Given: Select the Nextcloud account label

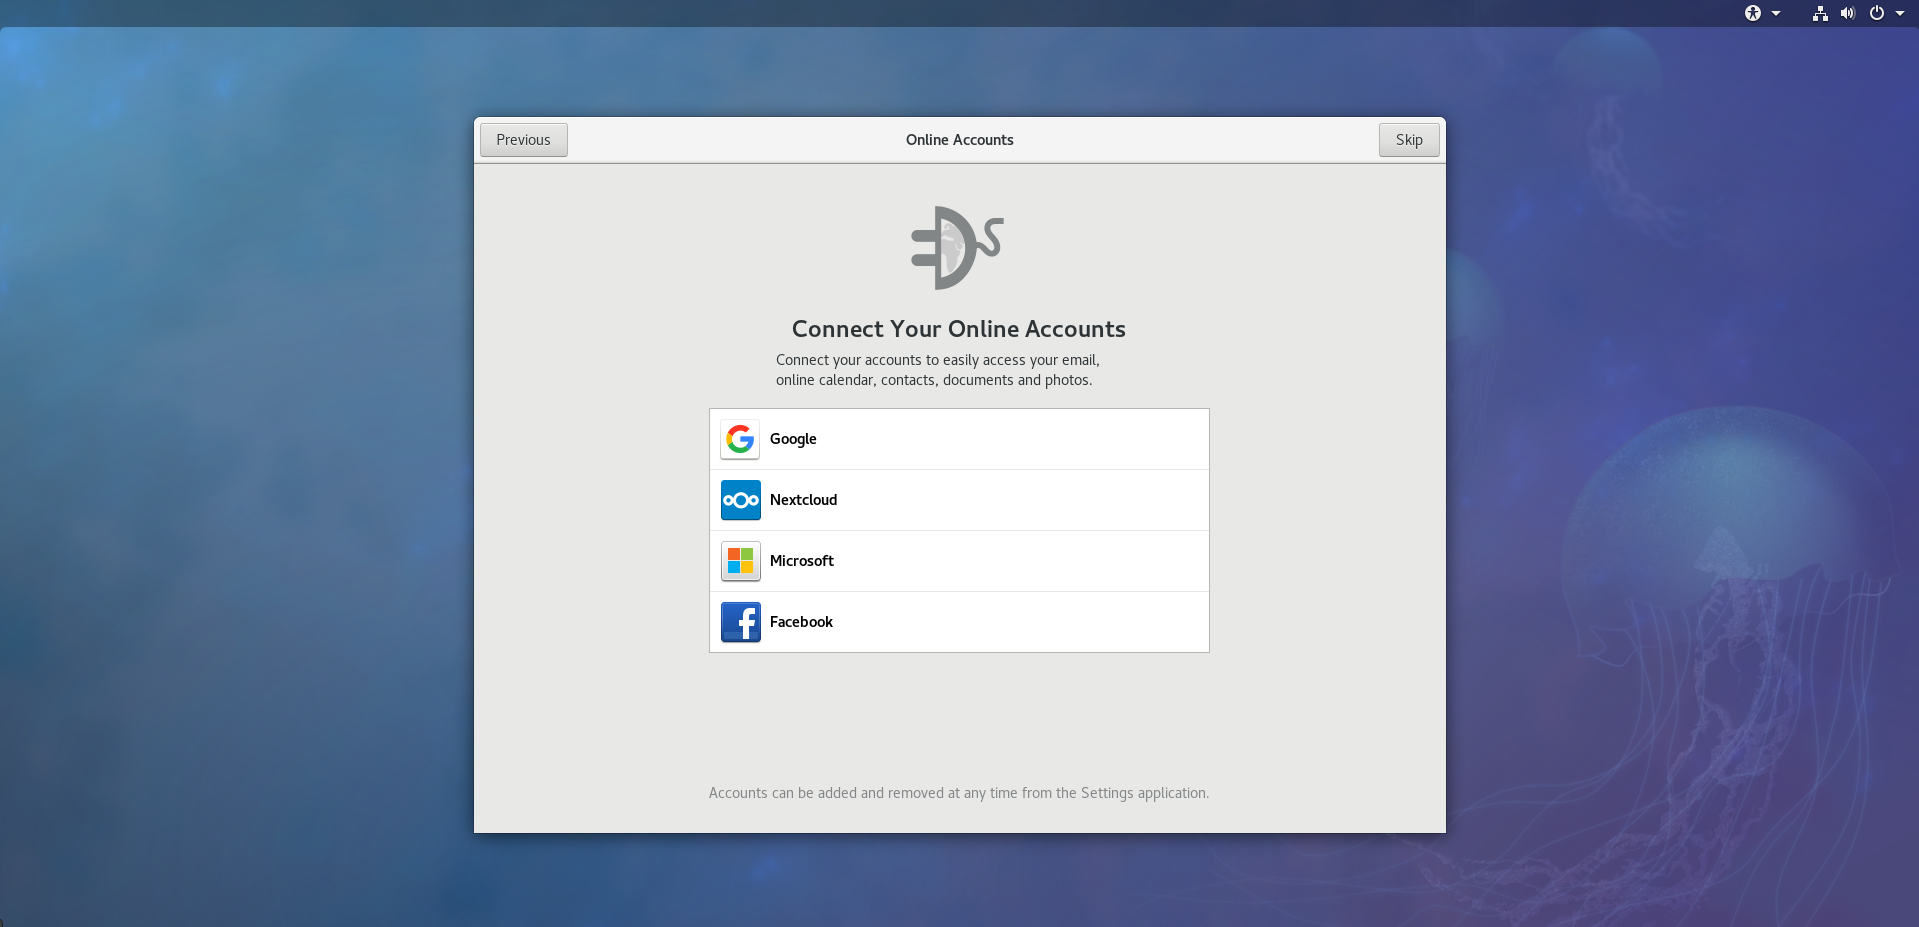Looking at the screenshot, I should 803,500.
